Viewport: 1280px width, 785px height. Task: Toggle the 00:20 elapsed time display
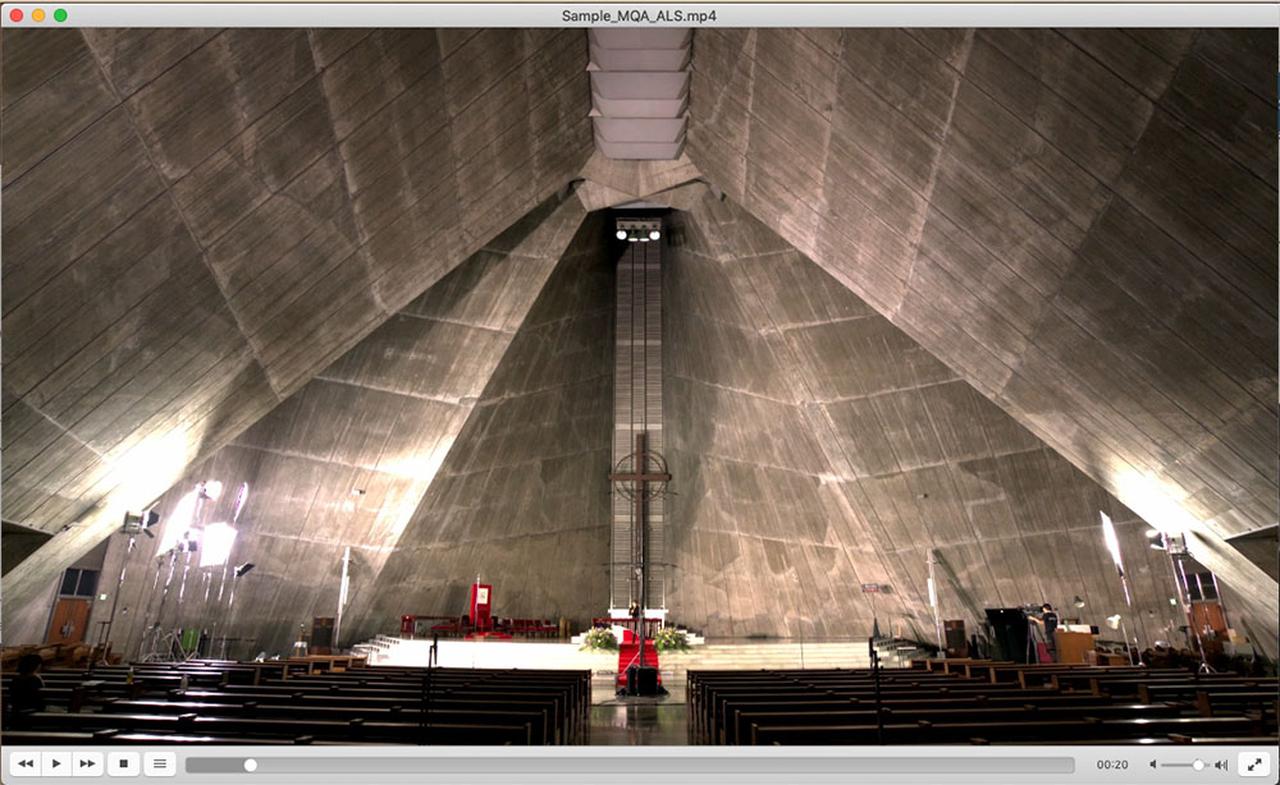click(x=1112, y=765)
